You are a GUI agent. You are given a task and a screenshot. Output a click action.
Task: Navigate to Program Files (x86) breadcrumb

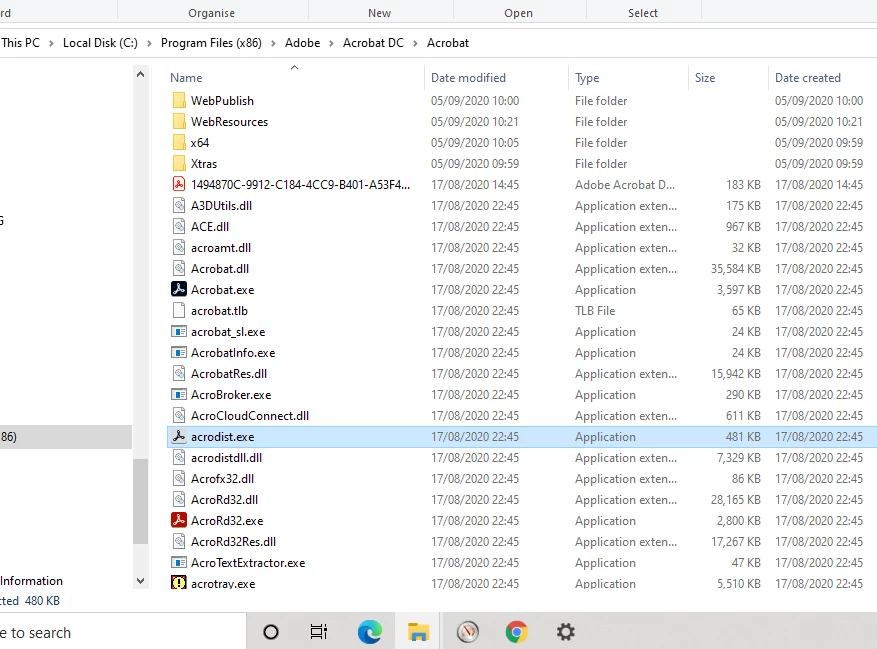point(211,43)
